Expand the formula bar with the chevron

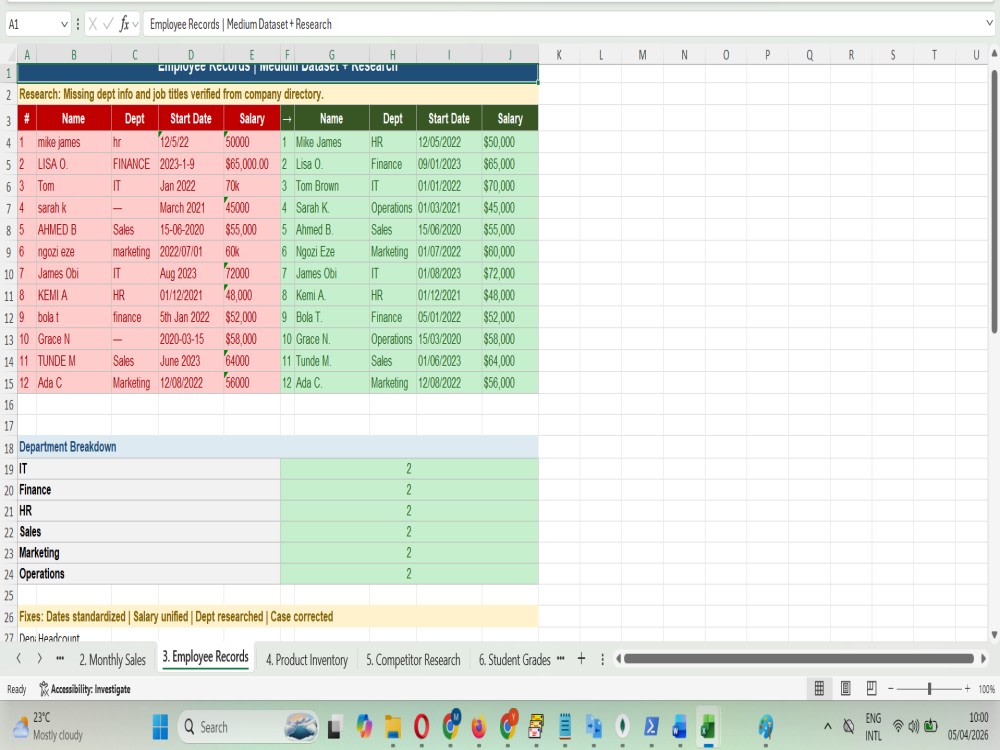coord(989,24)
